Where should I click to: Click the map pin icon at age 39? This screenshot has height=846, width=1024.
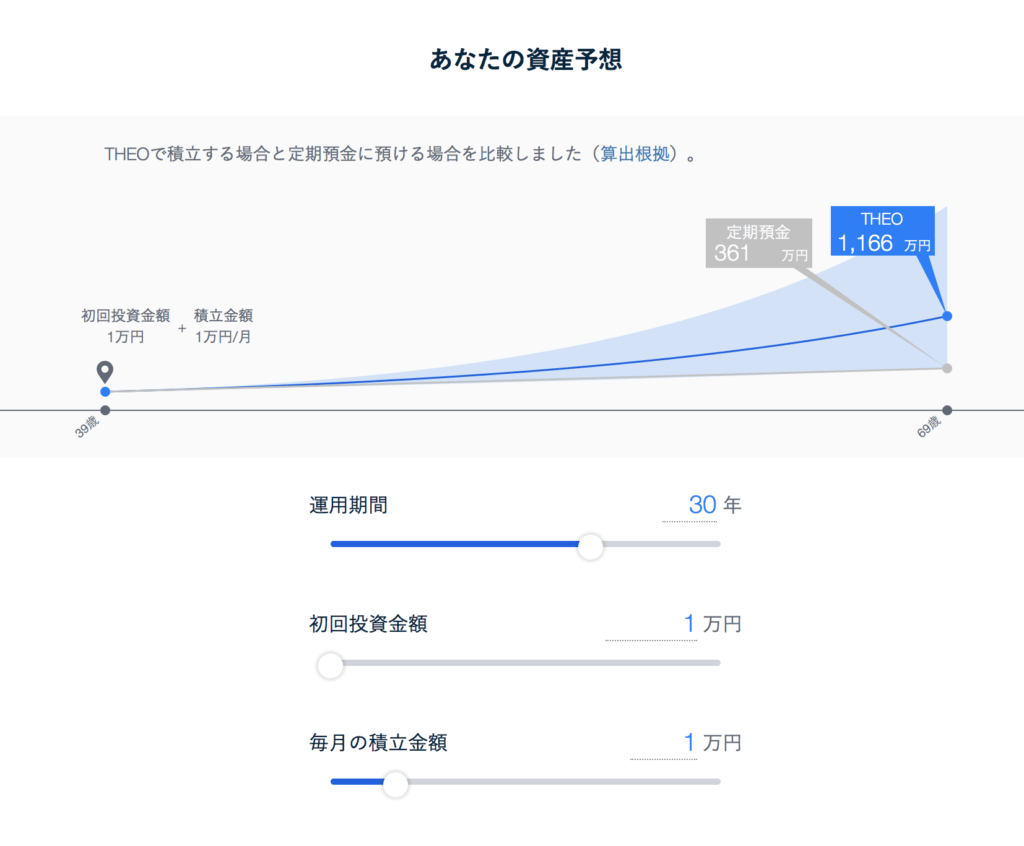[x=104, y=372]
